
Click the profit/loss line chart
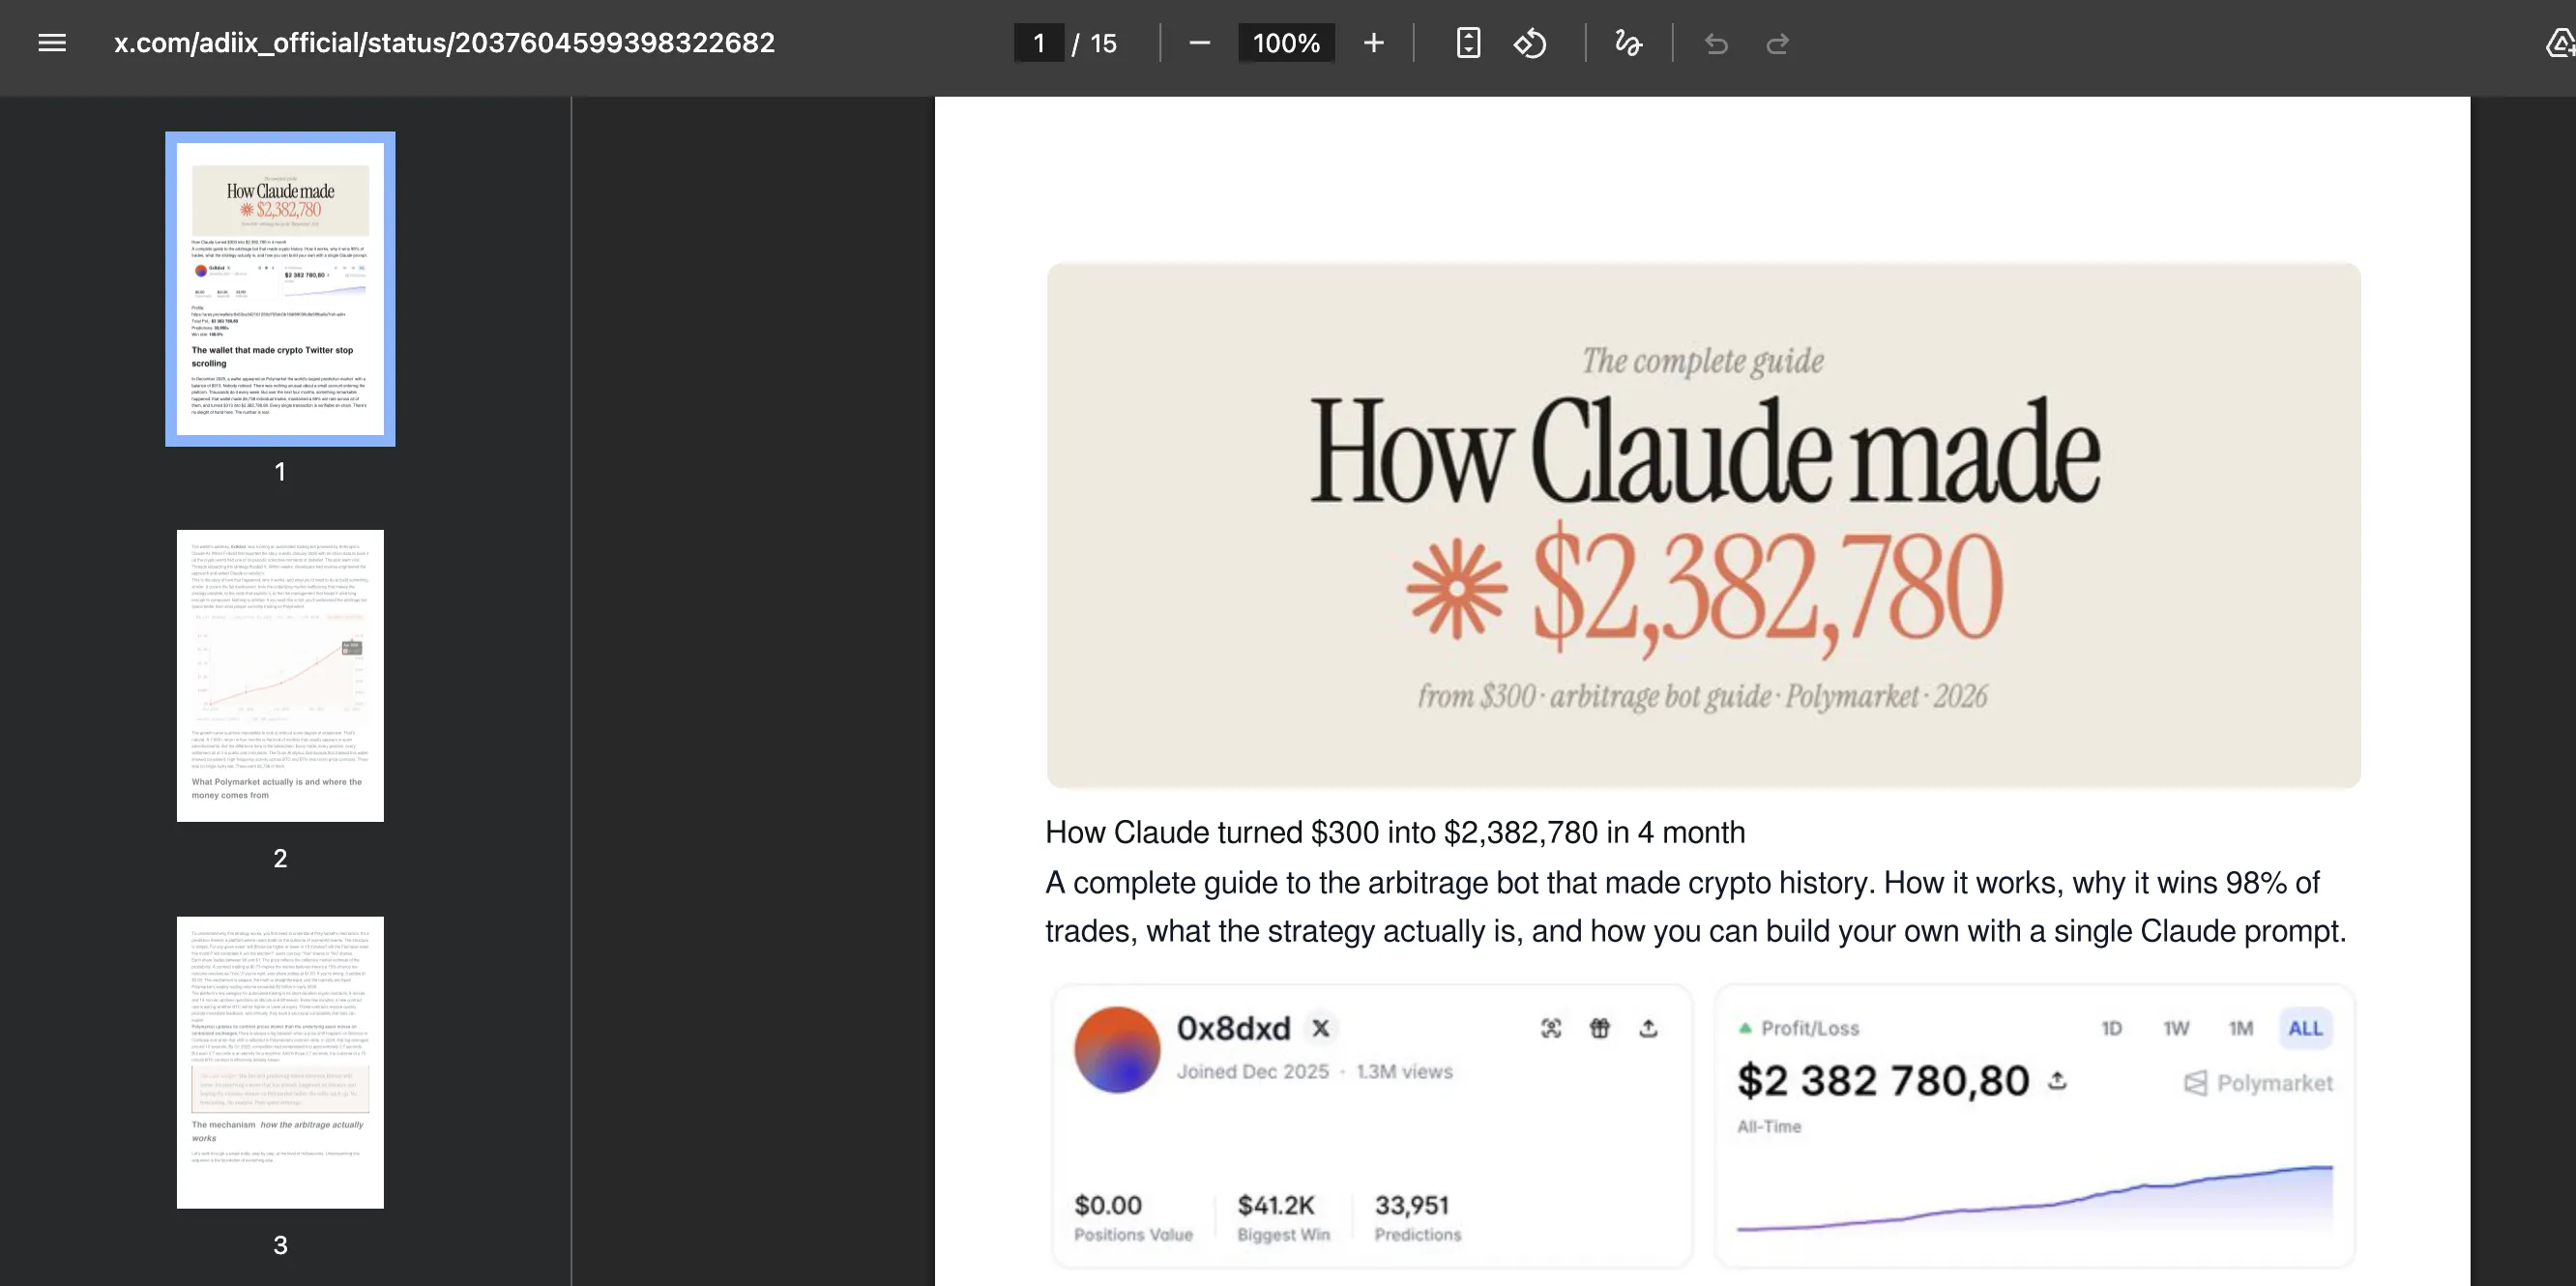coord(2035,1198)
